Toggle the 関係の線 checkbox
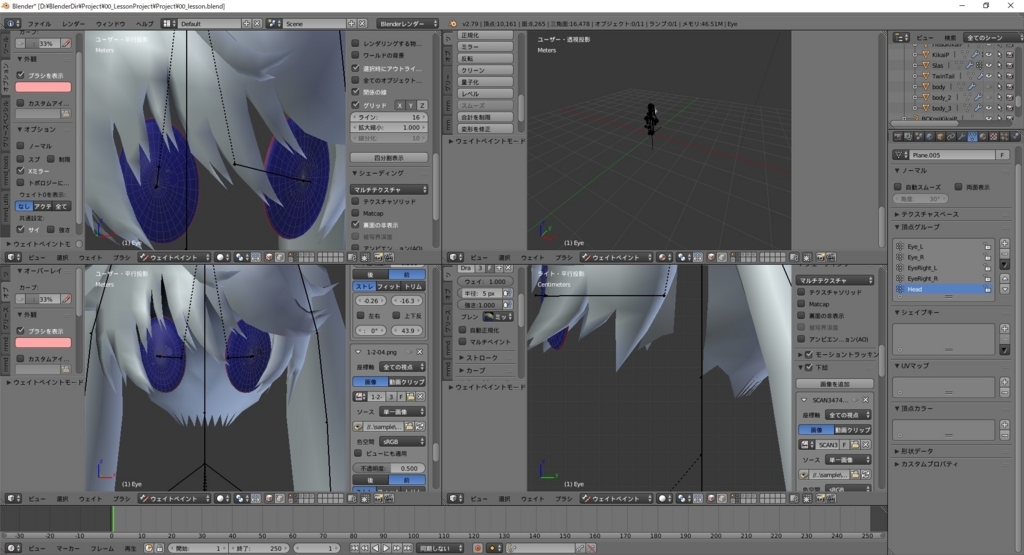 pyautogui.click(x=356, y=92)
